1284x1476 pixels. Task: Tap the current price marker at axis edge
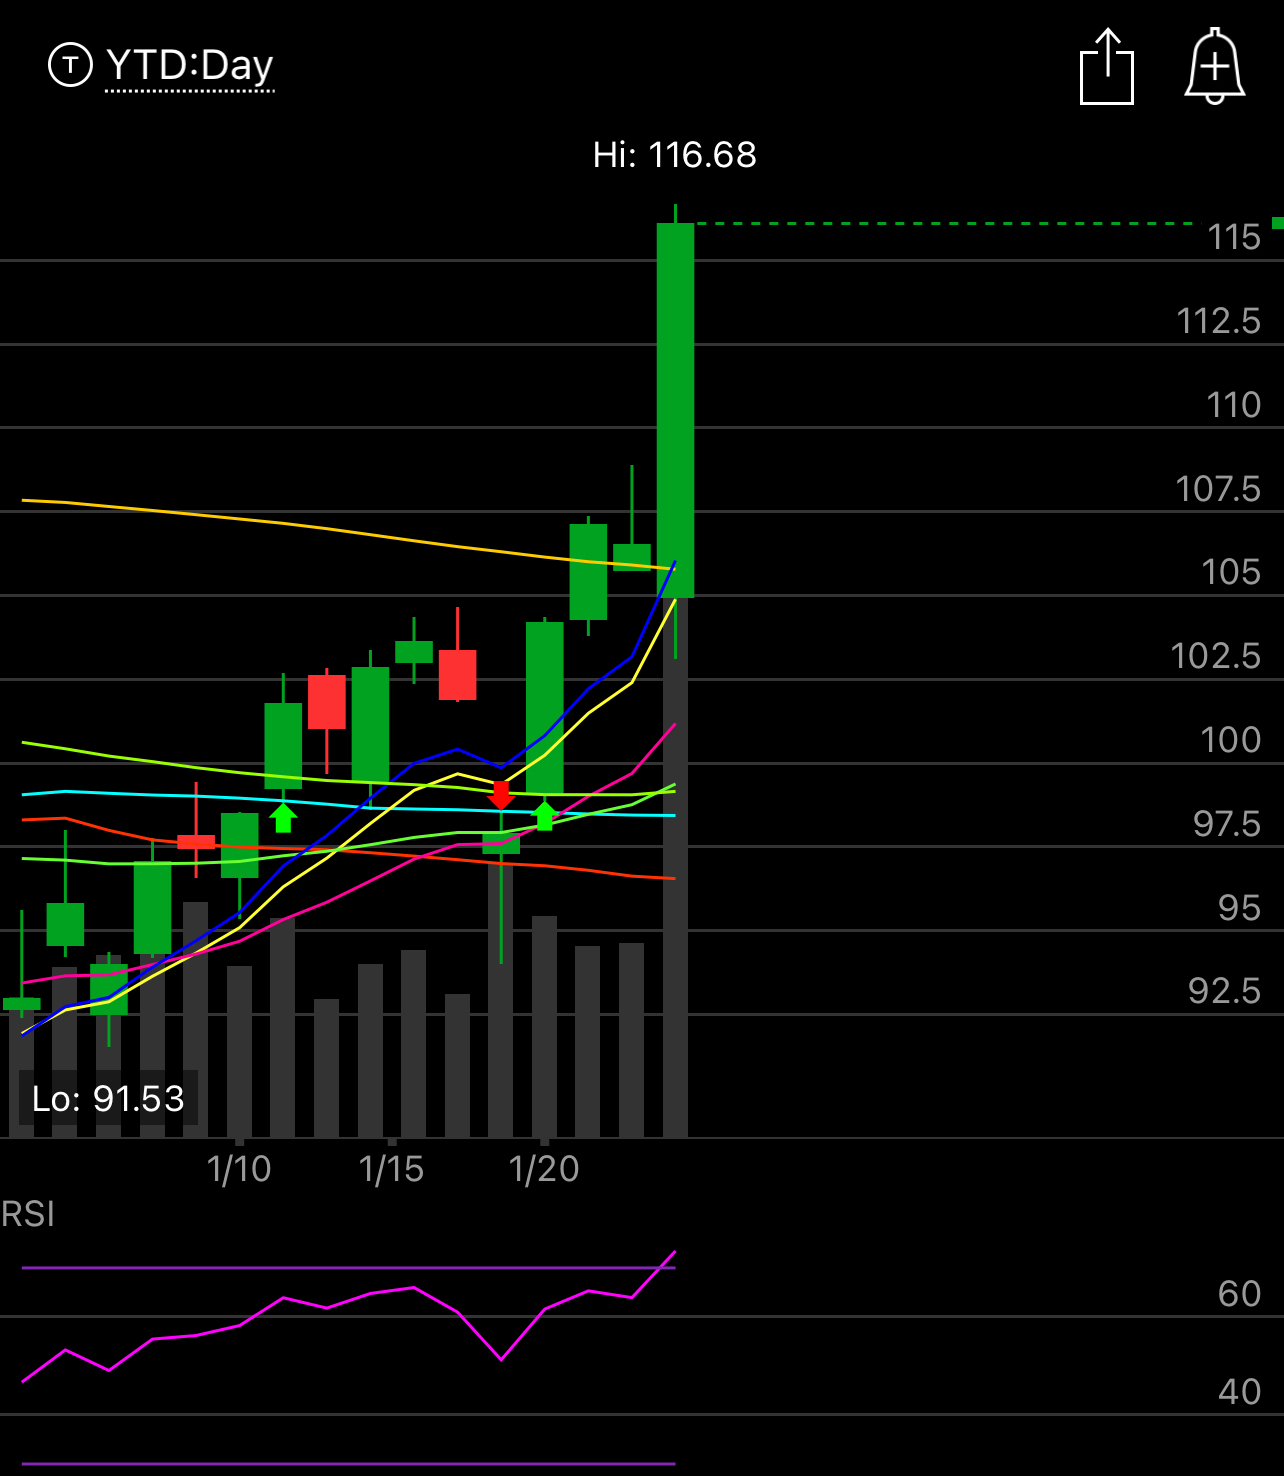click(x=1277, y=223)
